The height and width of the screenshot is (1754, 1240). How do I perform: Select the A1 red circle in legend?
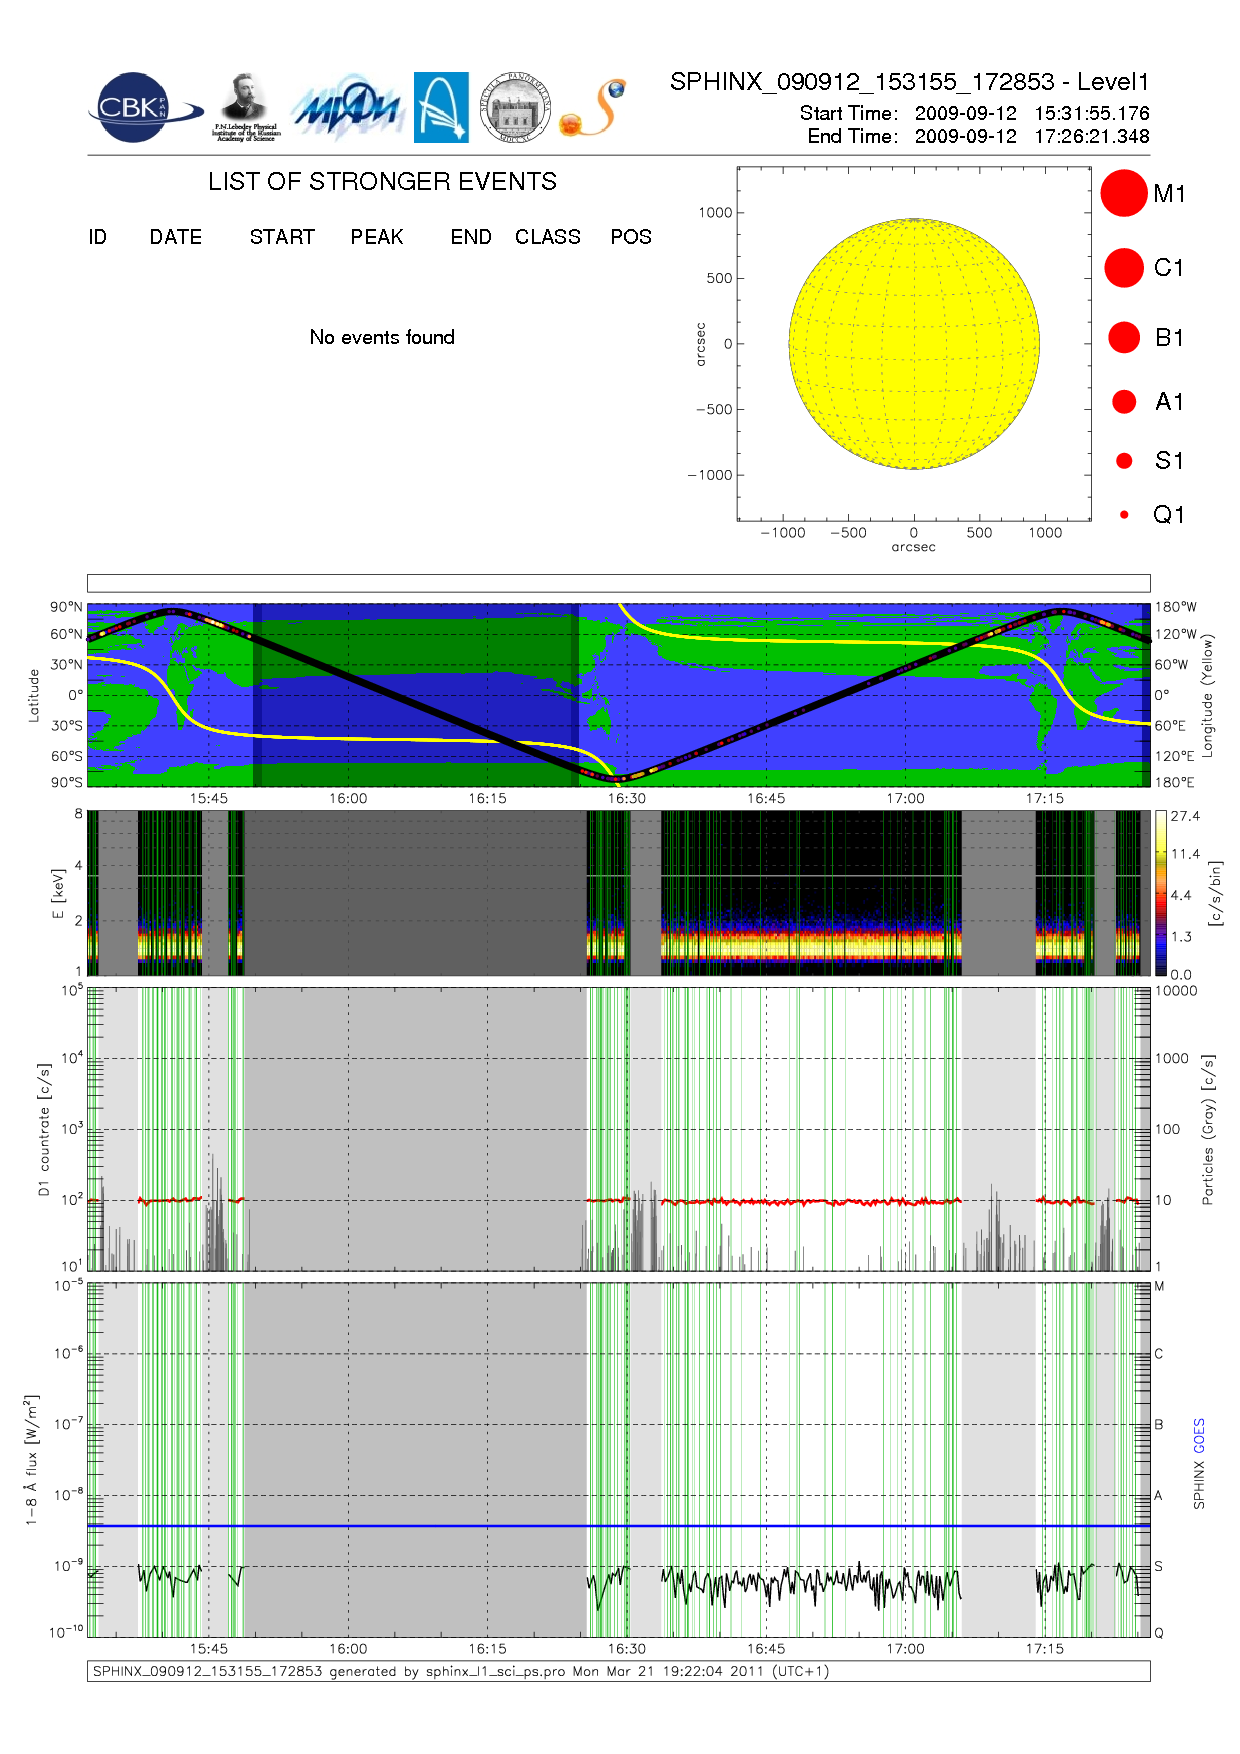coord(1124,402)
